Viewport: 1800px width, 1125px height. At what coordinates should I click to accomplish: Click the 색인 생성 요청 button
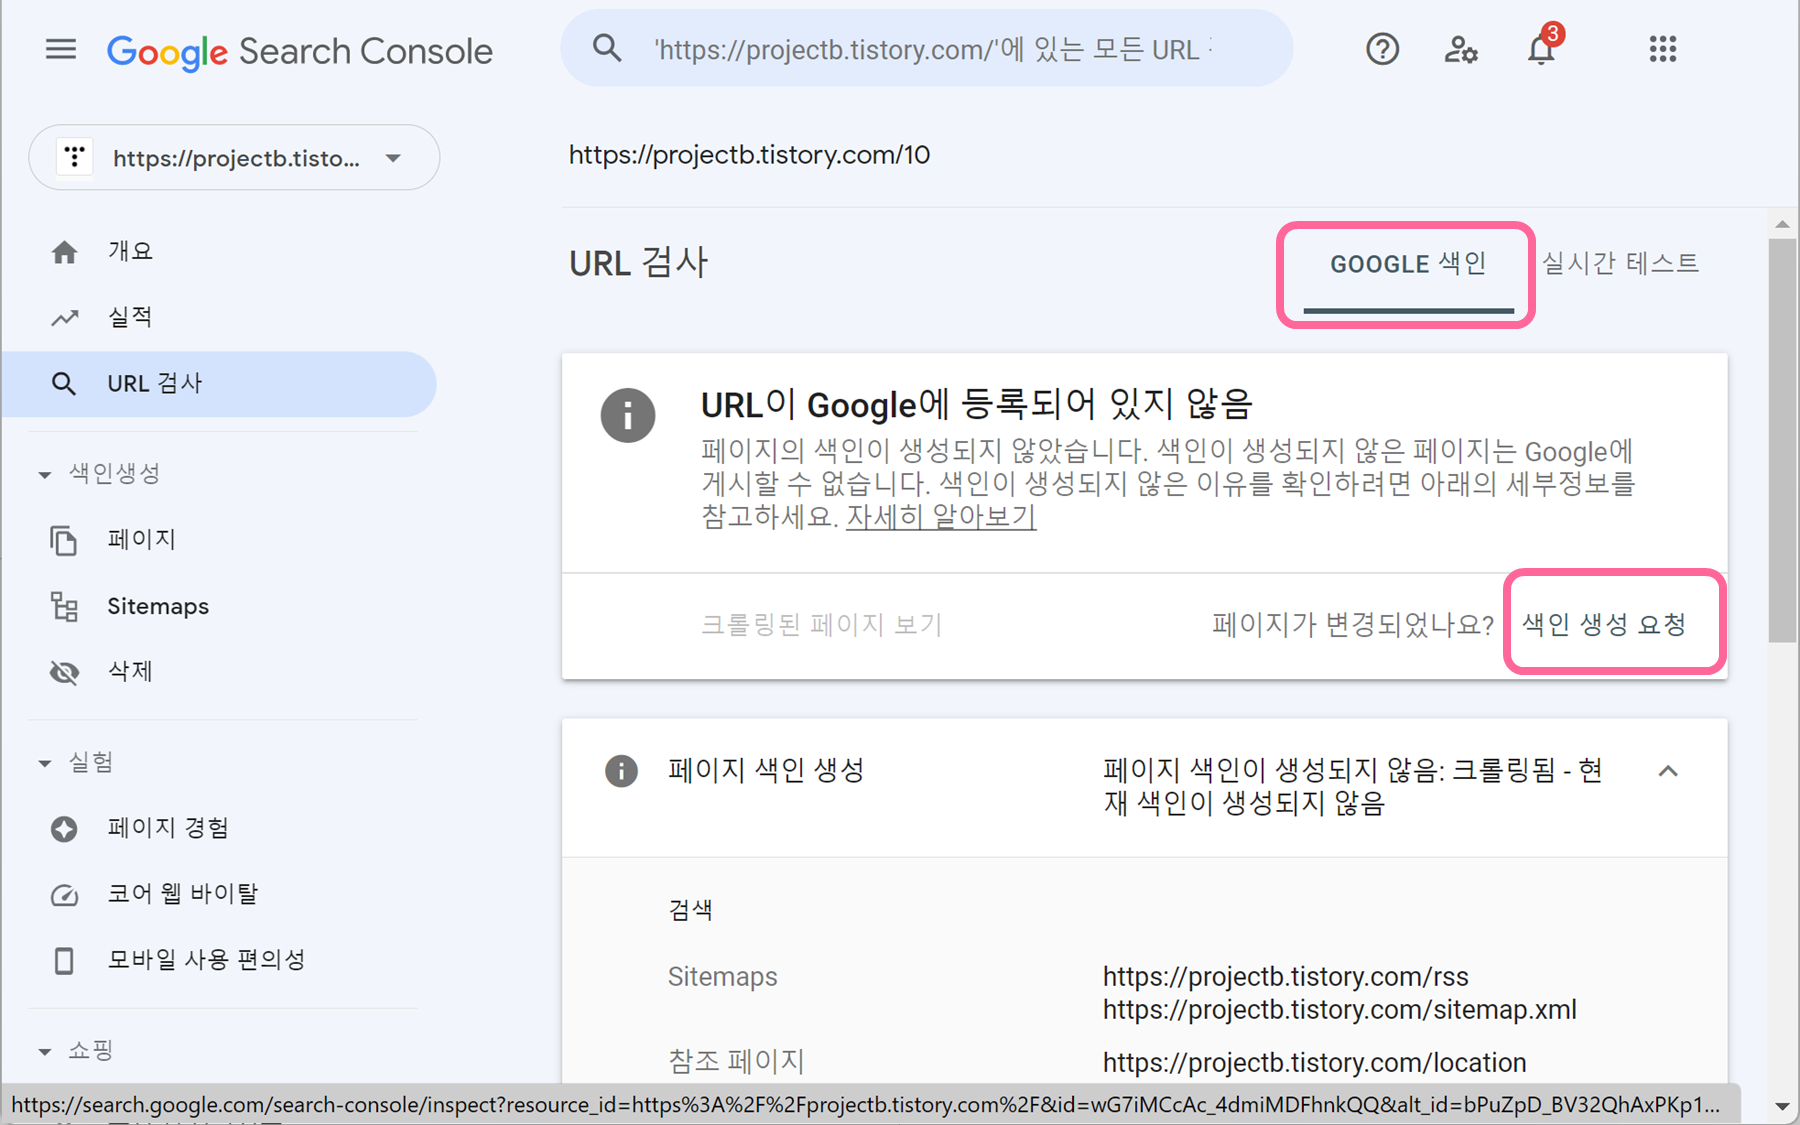click(x=1604, y=625)
